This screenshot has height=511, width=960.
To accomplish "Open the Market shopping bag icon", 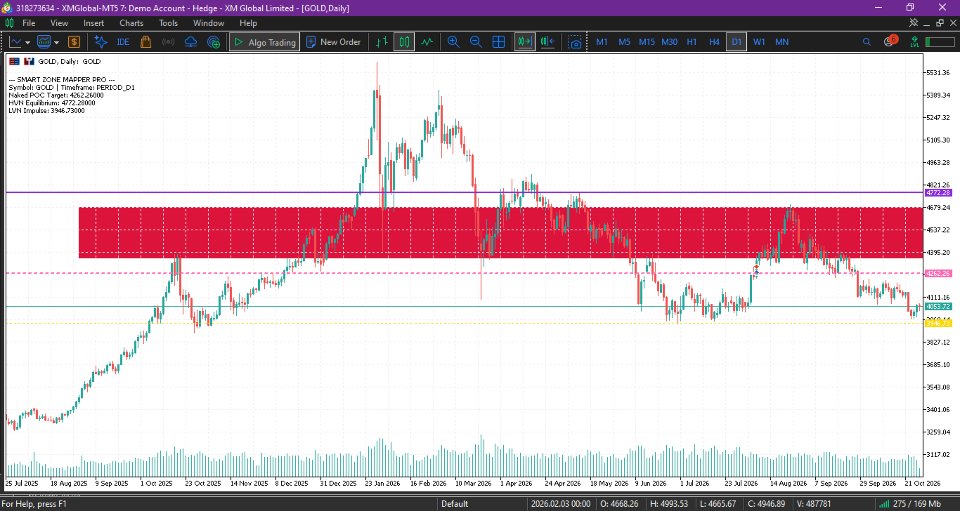I will (x=146, y=42).
